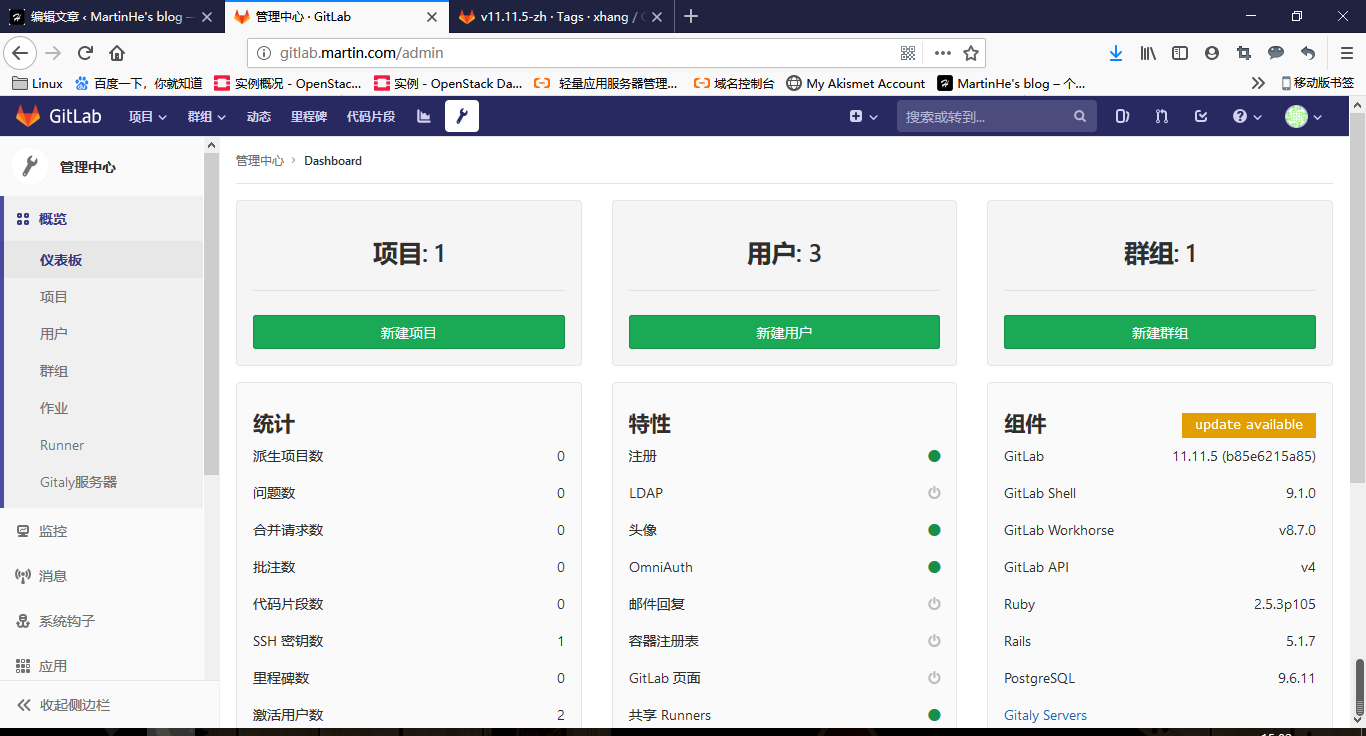Click the 新建用户 button
The width and height of the screenshot is (1366, 736).
[784, 332]
